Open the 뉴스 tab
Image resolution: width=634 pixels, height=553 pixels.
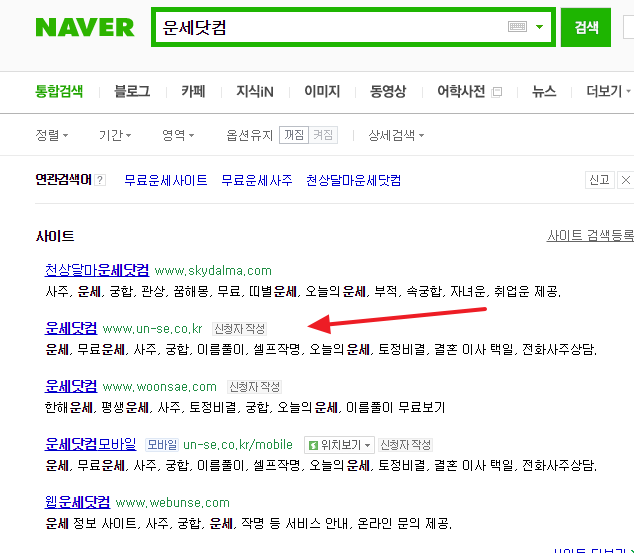click(x=544, y=91)
